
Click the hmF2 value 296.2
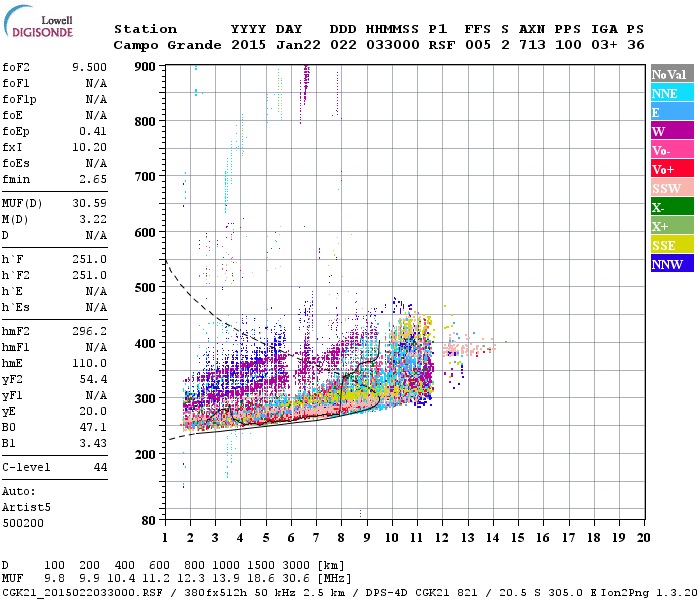89,331
